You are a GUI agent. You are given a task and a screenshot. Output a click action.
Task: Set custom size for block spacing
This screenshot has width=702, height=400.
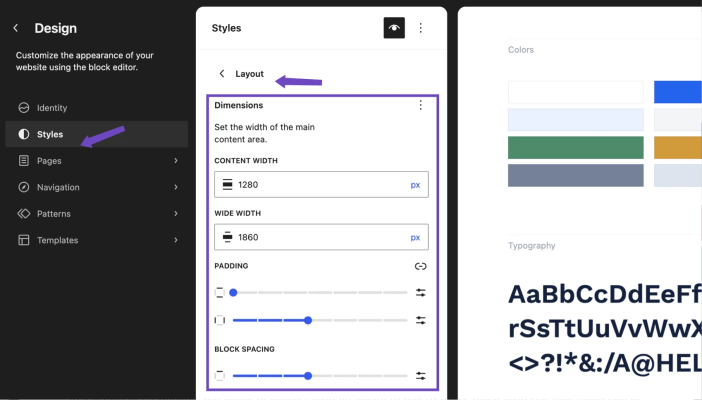click(420, 376)
